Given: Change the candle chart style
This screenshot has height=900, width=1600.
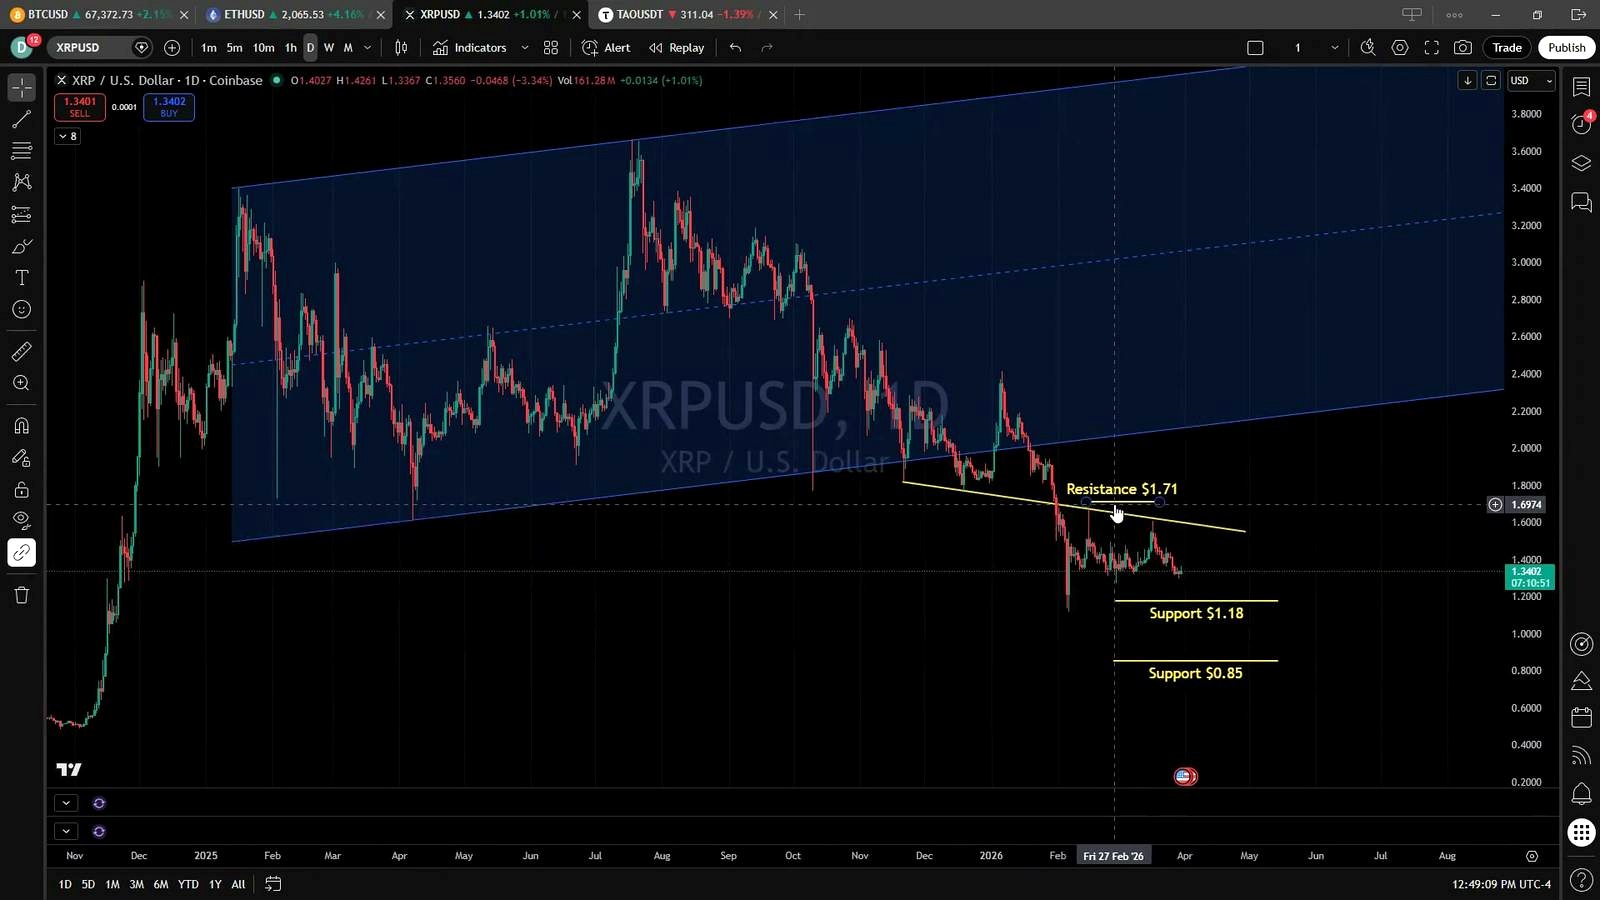Looking at the screenshot, I should [401, 47].
